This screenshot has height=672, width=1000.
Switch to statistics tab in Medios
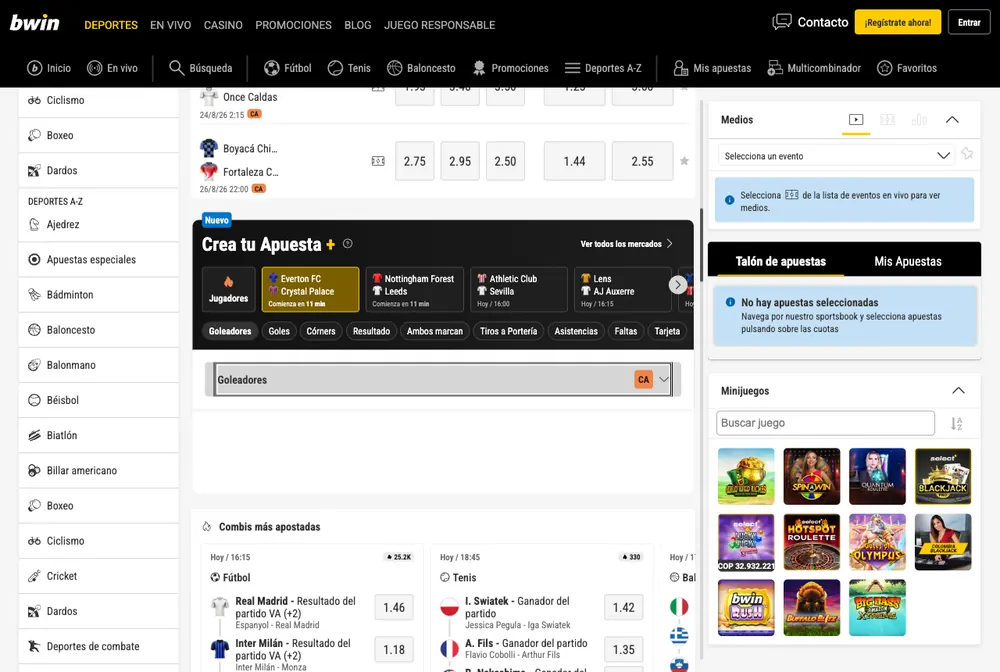click(x=919, y=120)
